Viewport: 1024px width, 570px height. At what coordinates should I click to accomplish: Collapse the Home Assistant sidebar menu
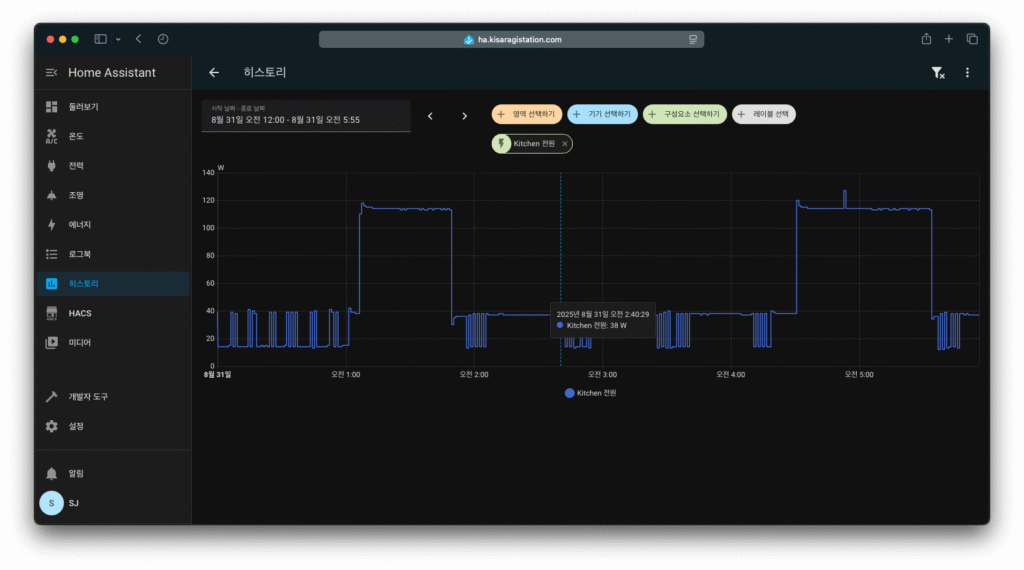click(52, 73)
